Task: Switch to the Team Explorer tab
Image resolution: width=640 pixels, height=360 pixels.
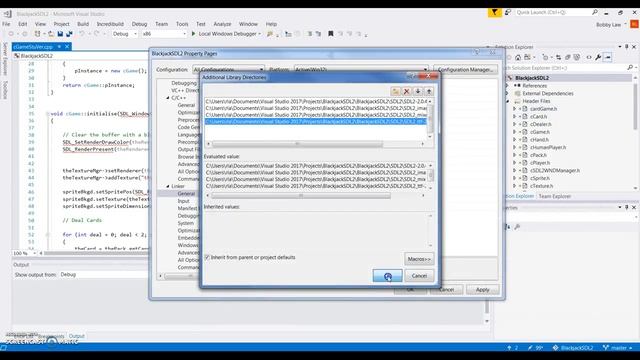Action: pyautogui.click(x=555, y=196)
